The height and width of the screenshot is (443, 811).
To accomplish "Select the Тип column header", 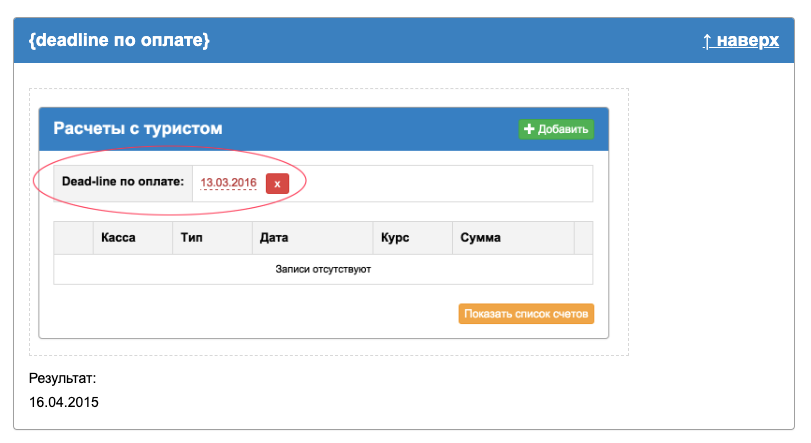I will tap(194, 238).
